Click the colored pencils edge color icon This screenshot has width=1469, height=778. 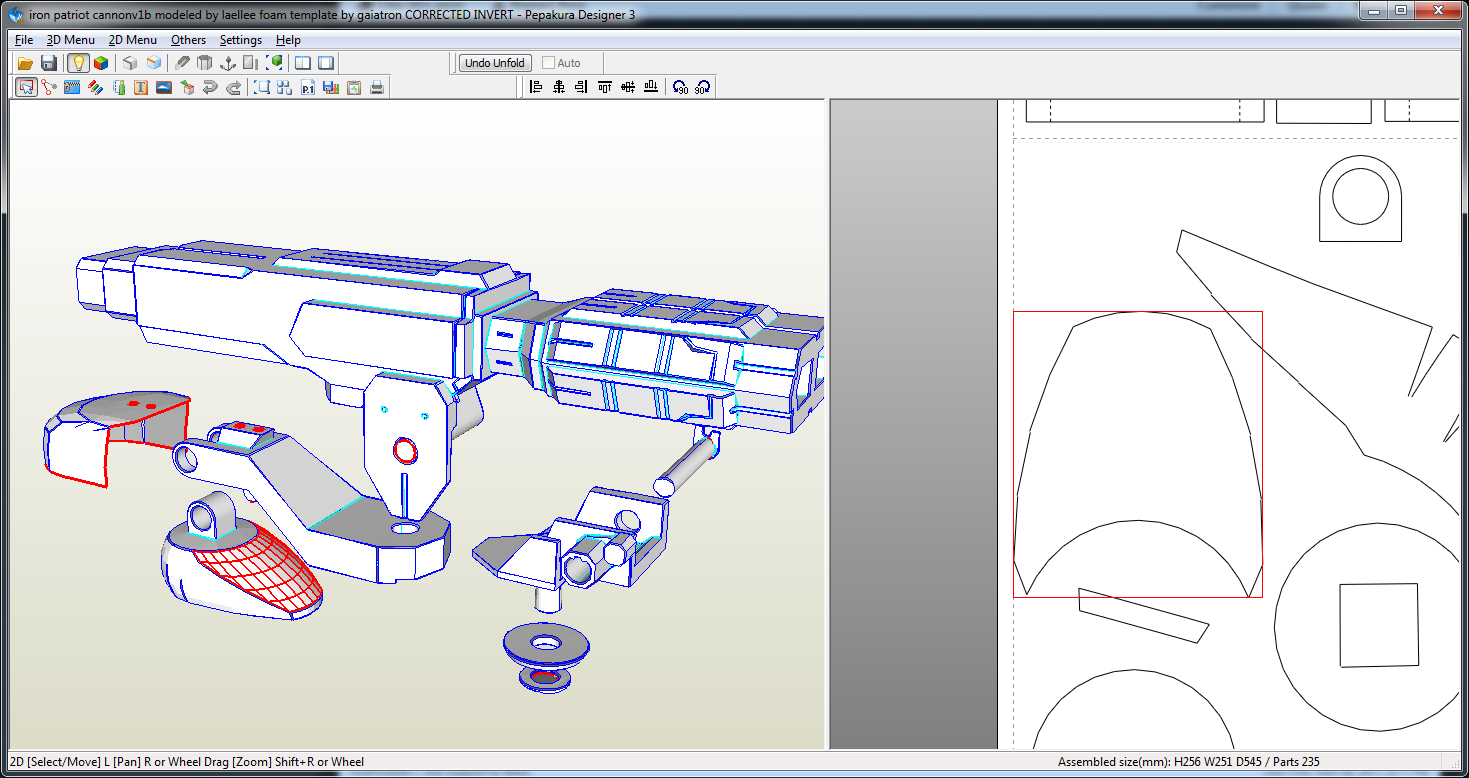point(95,88)
